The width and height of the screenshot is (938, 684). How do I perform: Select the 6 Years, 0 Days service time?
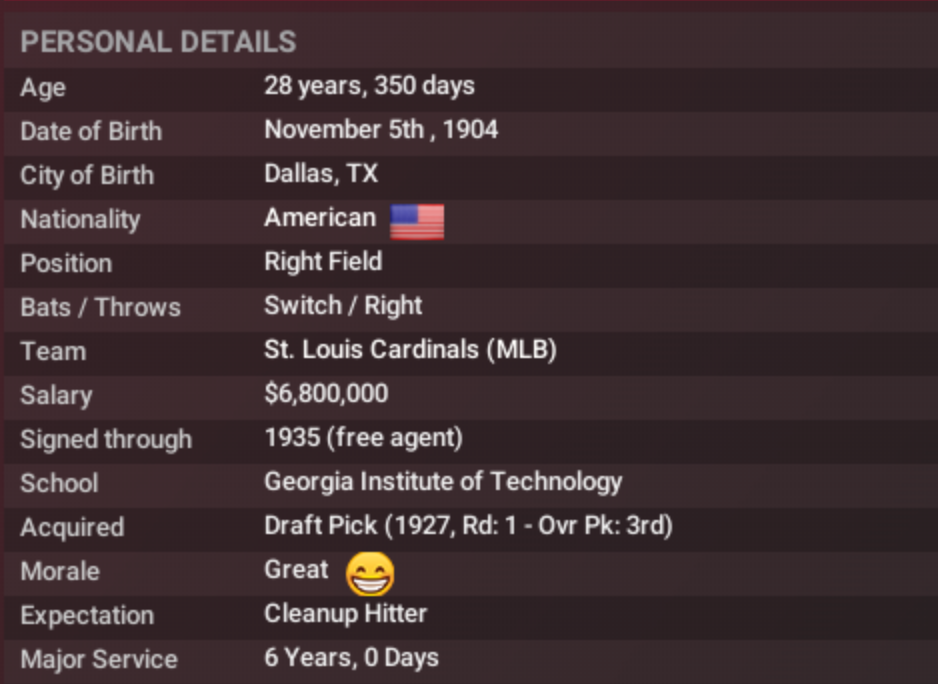(351, 658)
